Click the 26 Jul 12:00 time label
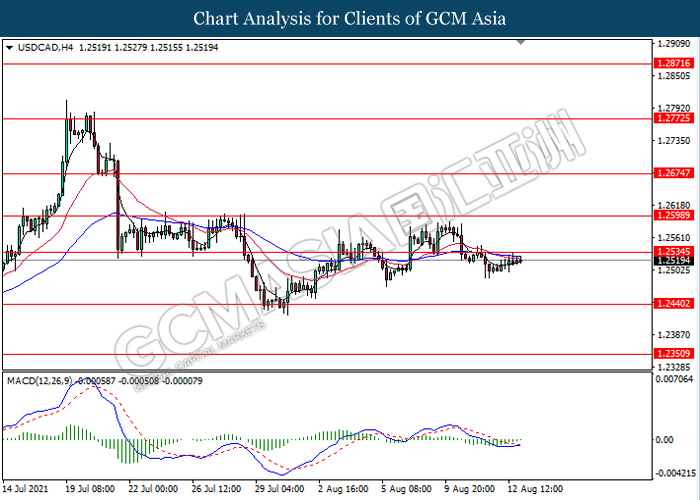This screenshot has width=700, height=500. point(217,489)
